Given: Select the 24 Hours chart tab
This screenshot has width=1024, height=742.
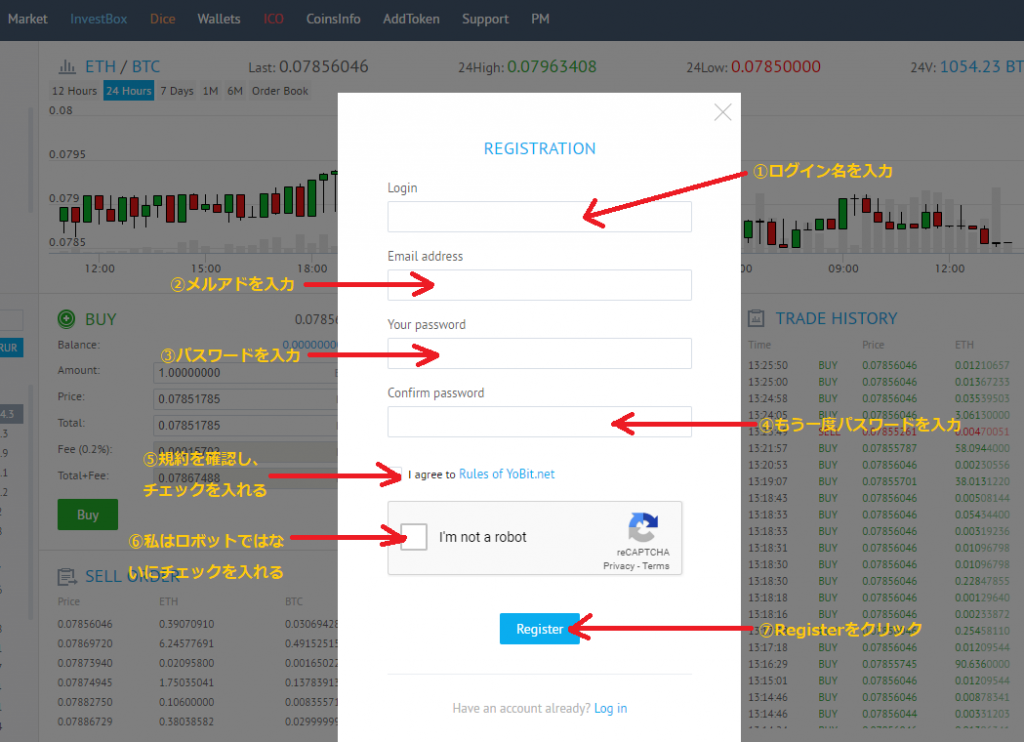Looking at the screenshot, I should (129, 91).
